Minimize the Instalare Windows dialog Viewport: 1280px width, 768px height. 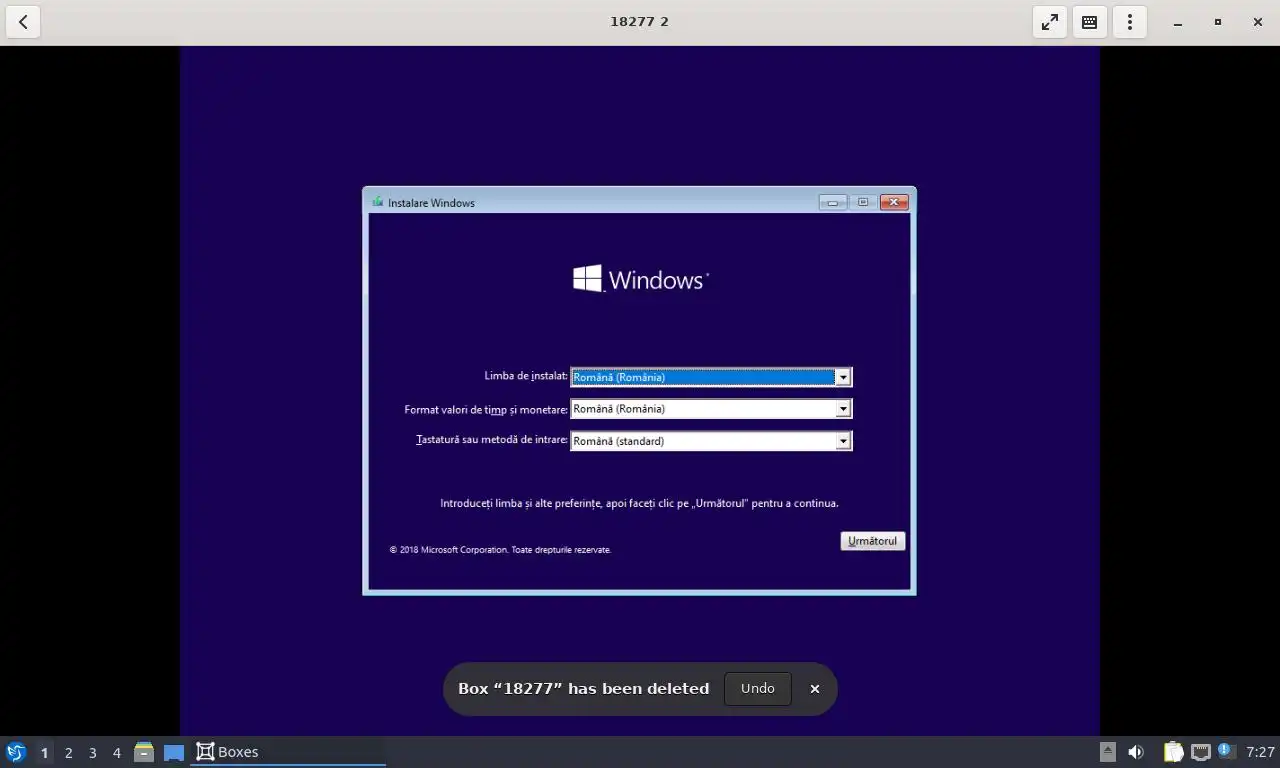(832, 202)
